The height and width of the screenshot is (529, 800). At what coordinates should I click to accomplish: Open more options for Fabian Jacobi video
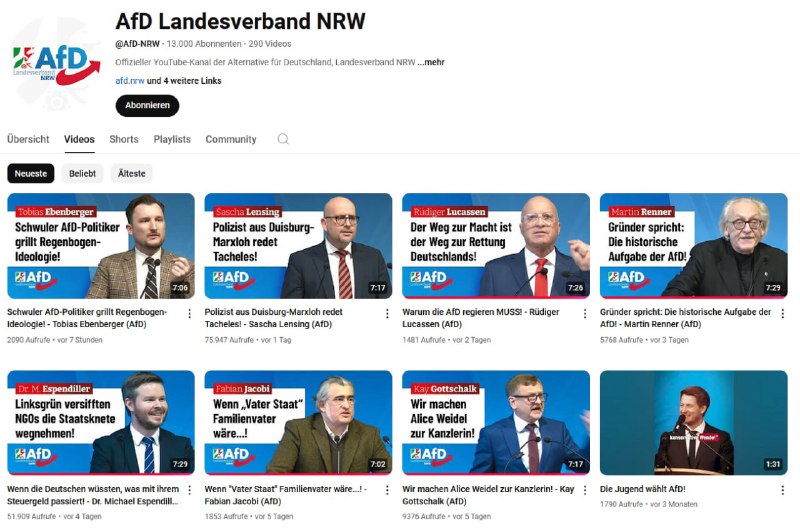tap(387, 490)
